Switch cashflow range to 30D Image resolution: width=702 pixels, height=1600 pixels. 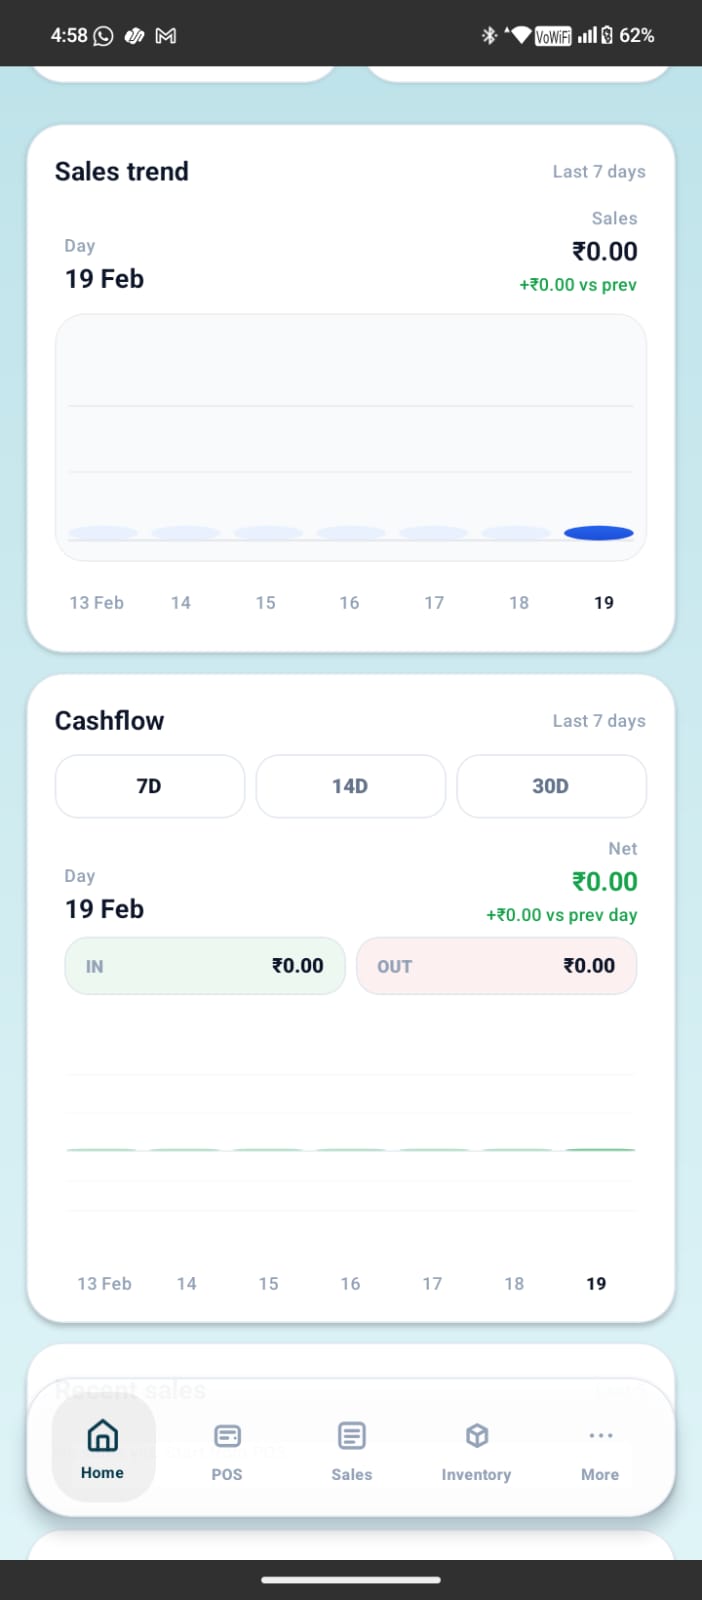point(551,786)
